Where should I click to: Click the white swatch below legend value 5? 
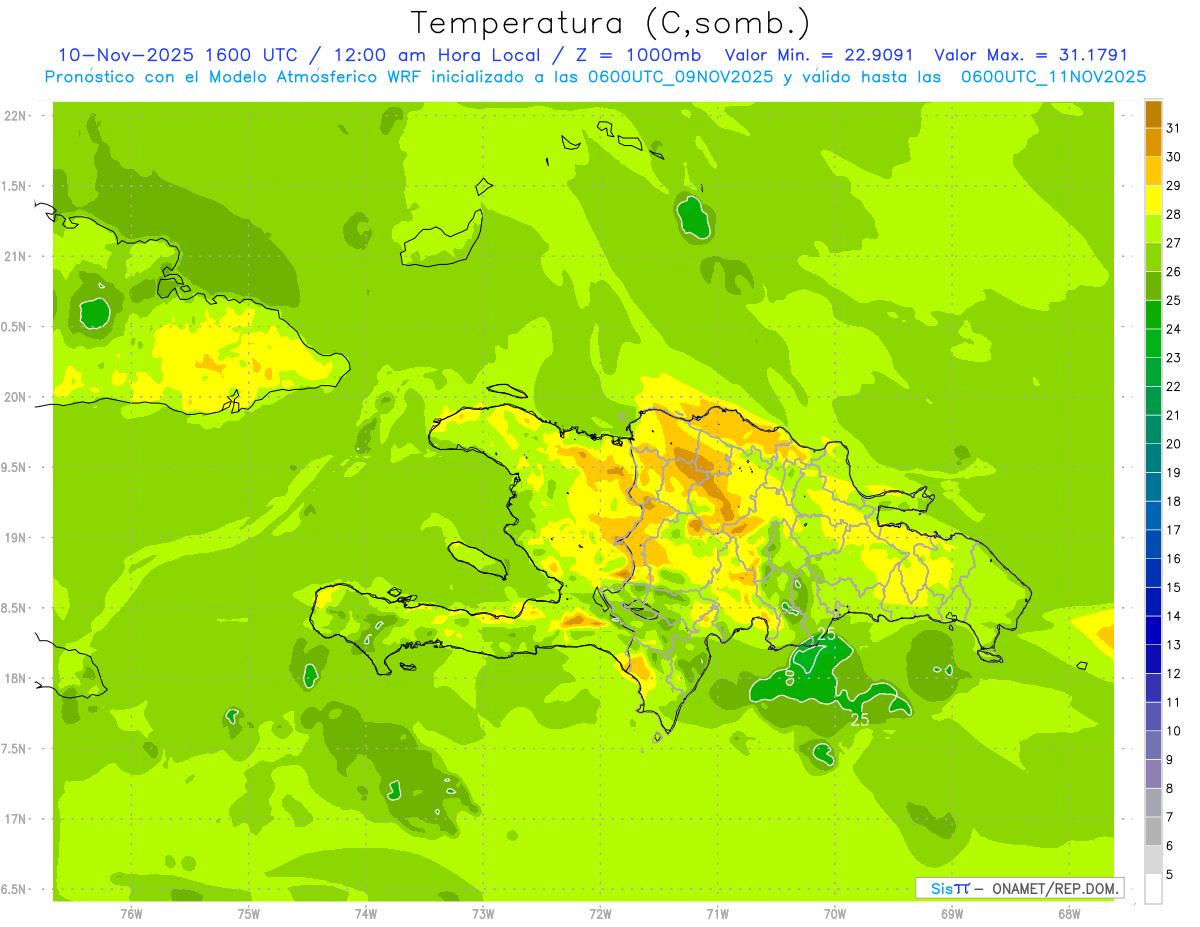point(1153,889)
